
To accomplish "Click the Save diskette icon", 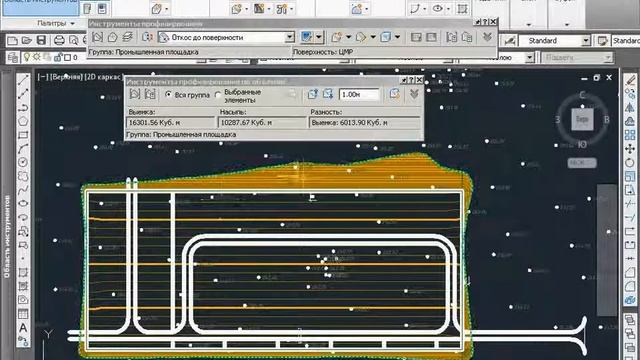I will tap(41, 40).
